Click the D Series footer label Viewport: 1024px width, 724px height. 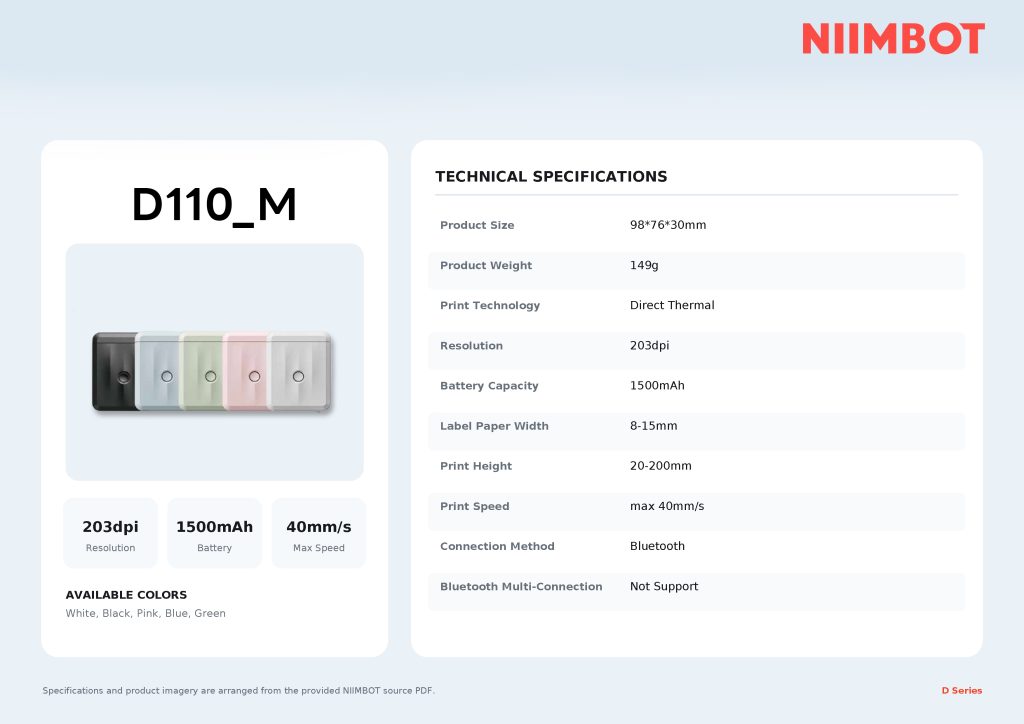click(x=961, y=691)
